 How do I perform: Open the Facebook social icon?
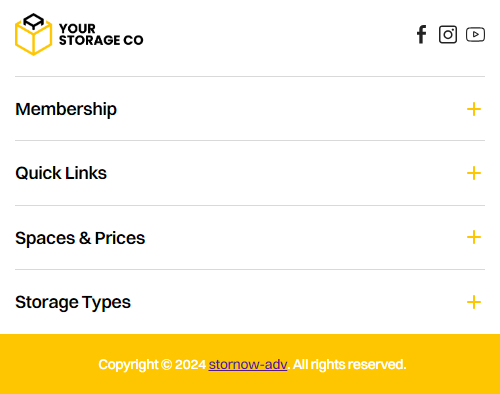(x=422, y=34)
